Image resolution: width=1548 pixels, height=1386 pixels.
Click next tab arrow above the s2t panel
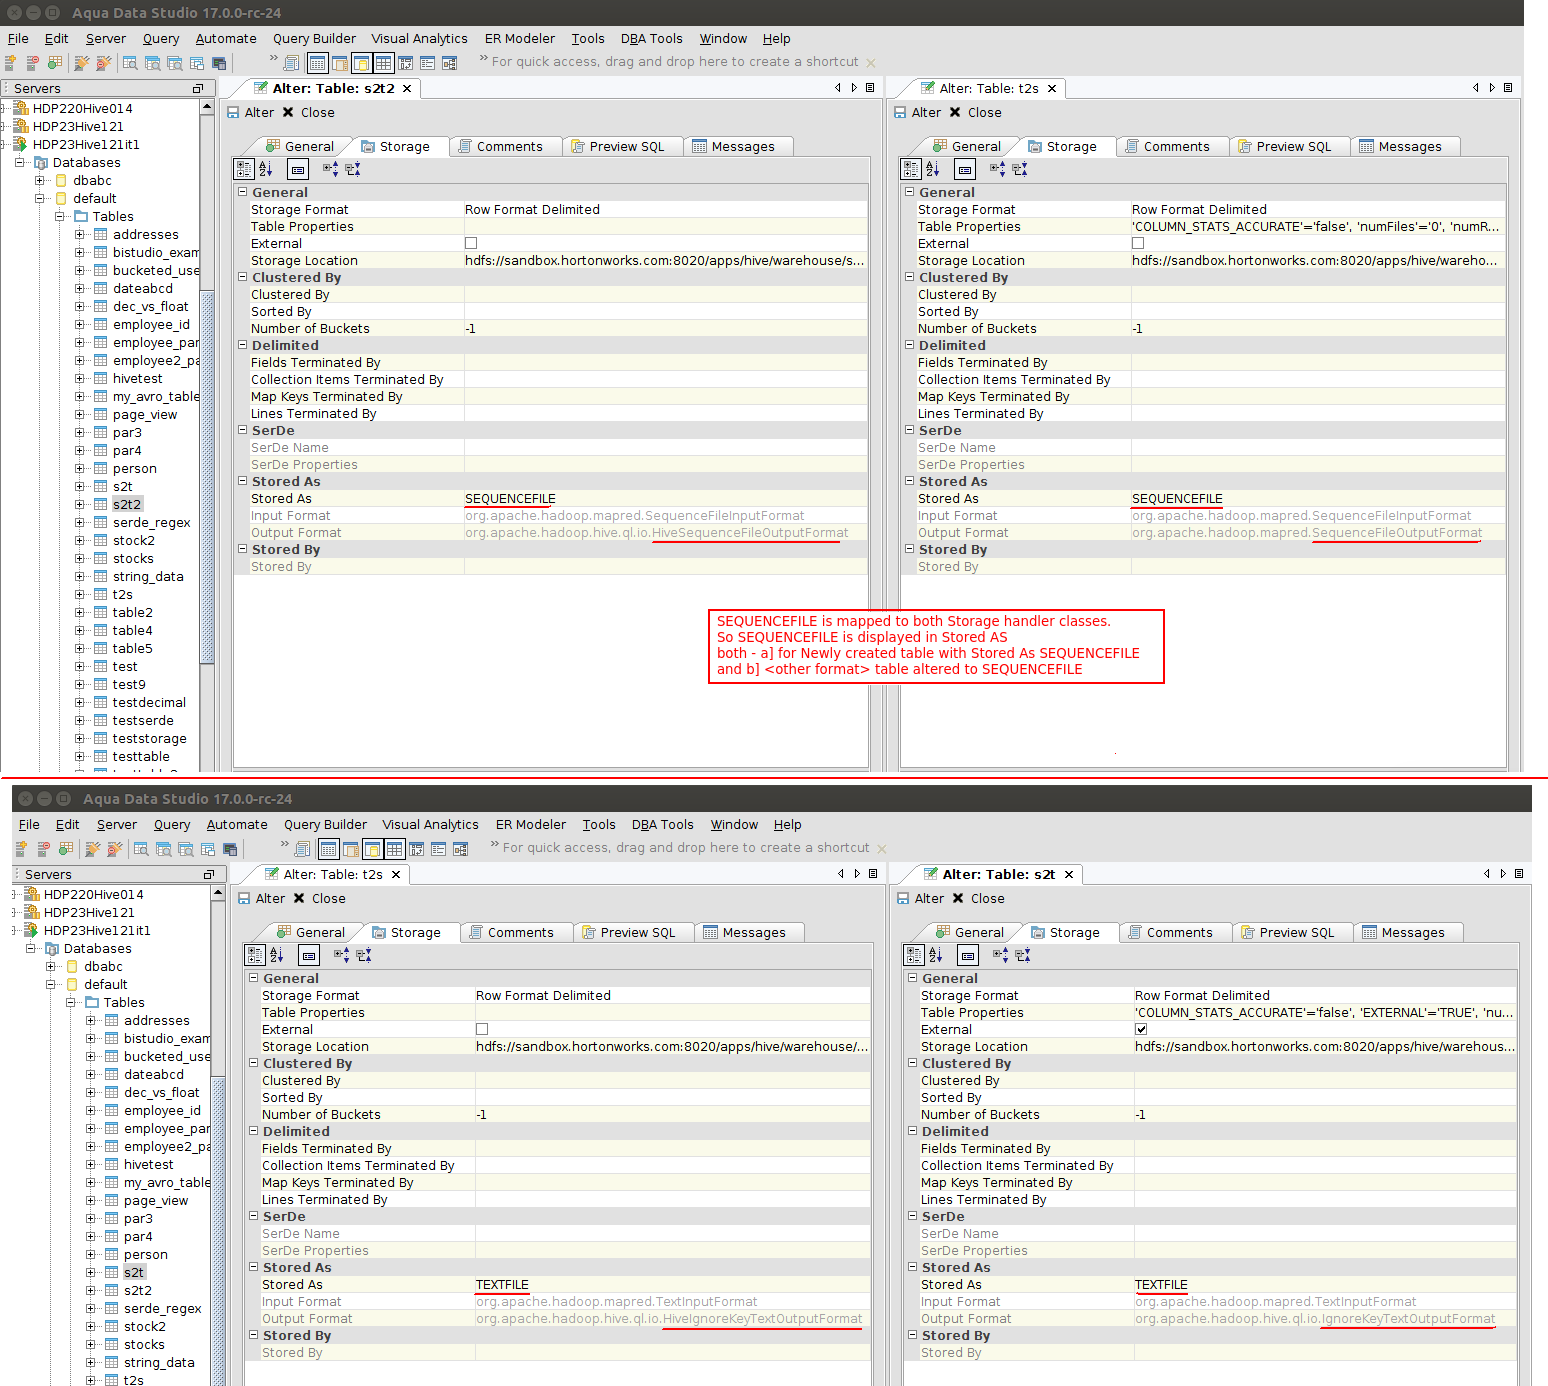click(x=1503, y=873)
